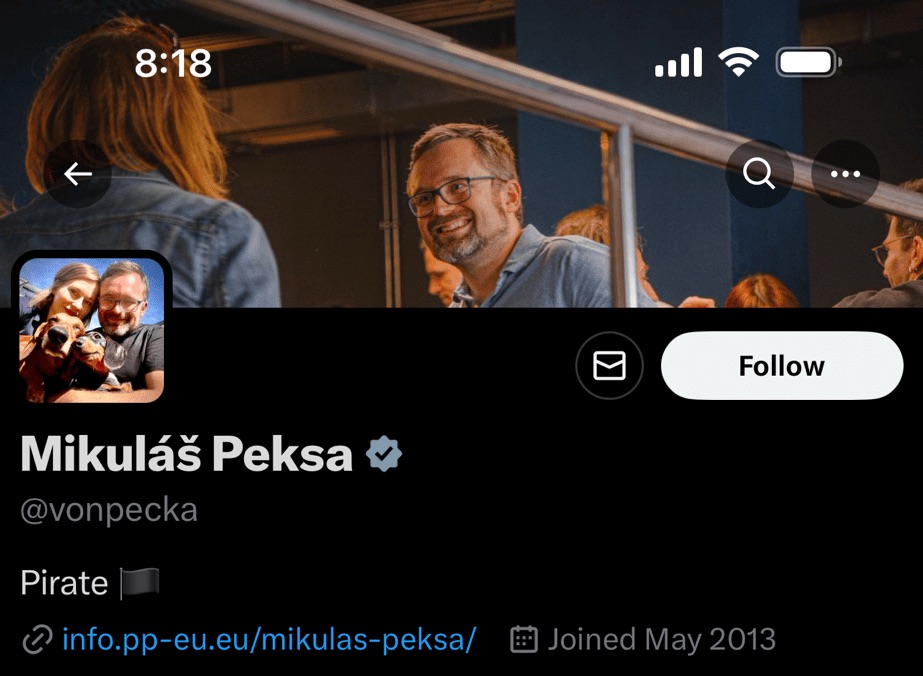Click the blue verified badge
Image resolution: width=923 pixels, height=676 pixels.
(x=384, y=454)
